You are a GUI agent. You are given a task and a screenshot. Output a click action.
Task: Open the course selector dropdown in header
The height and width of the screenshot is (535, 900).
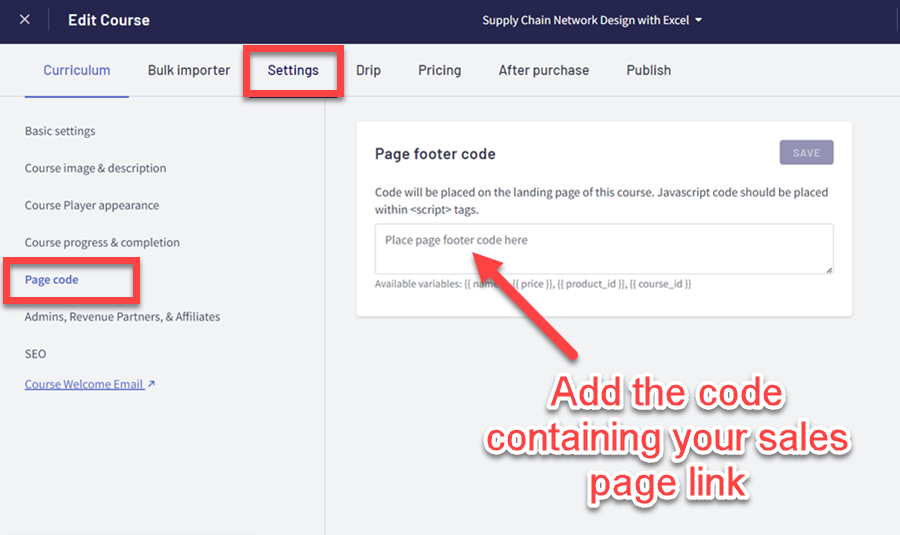pyautogui.click(x=592, y=20)
